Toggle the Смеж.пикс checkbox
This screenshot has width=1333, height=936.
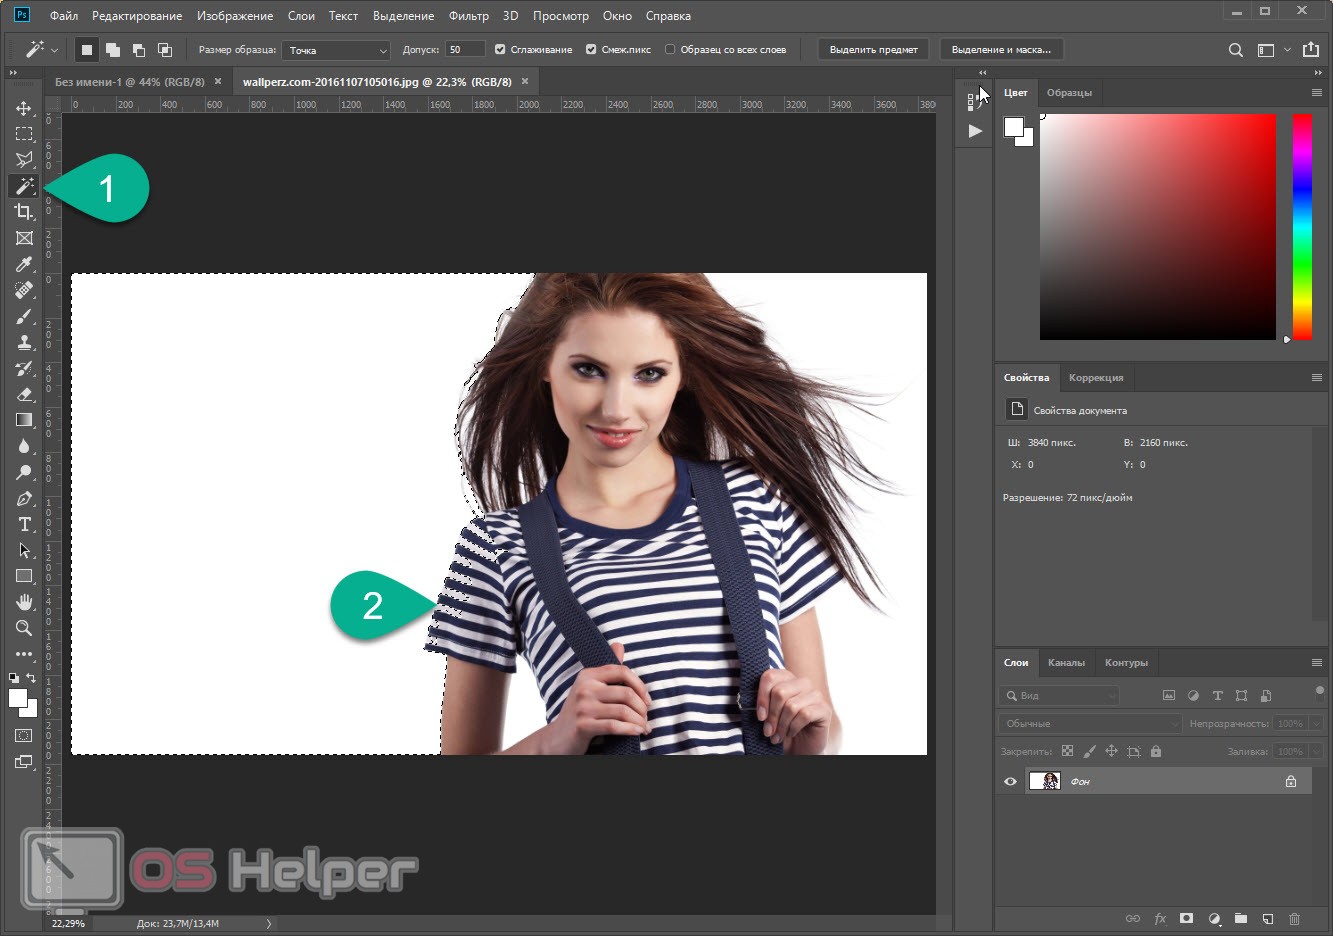(x=591, y=49)
